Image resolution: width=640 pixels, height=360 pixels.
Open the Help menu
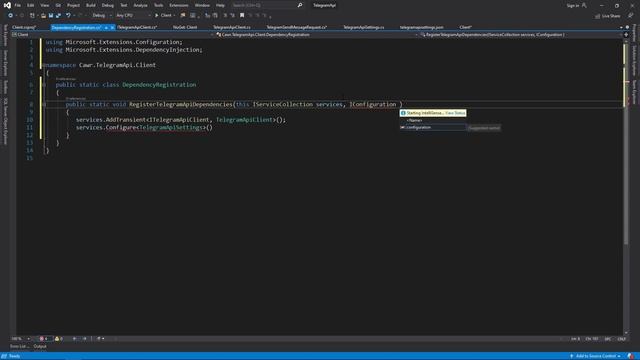pos(220,5)
